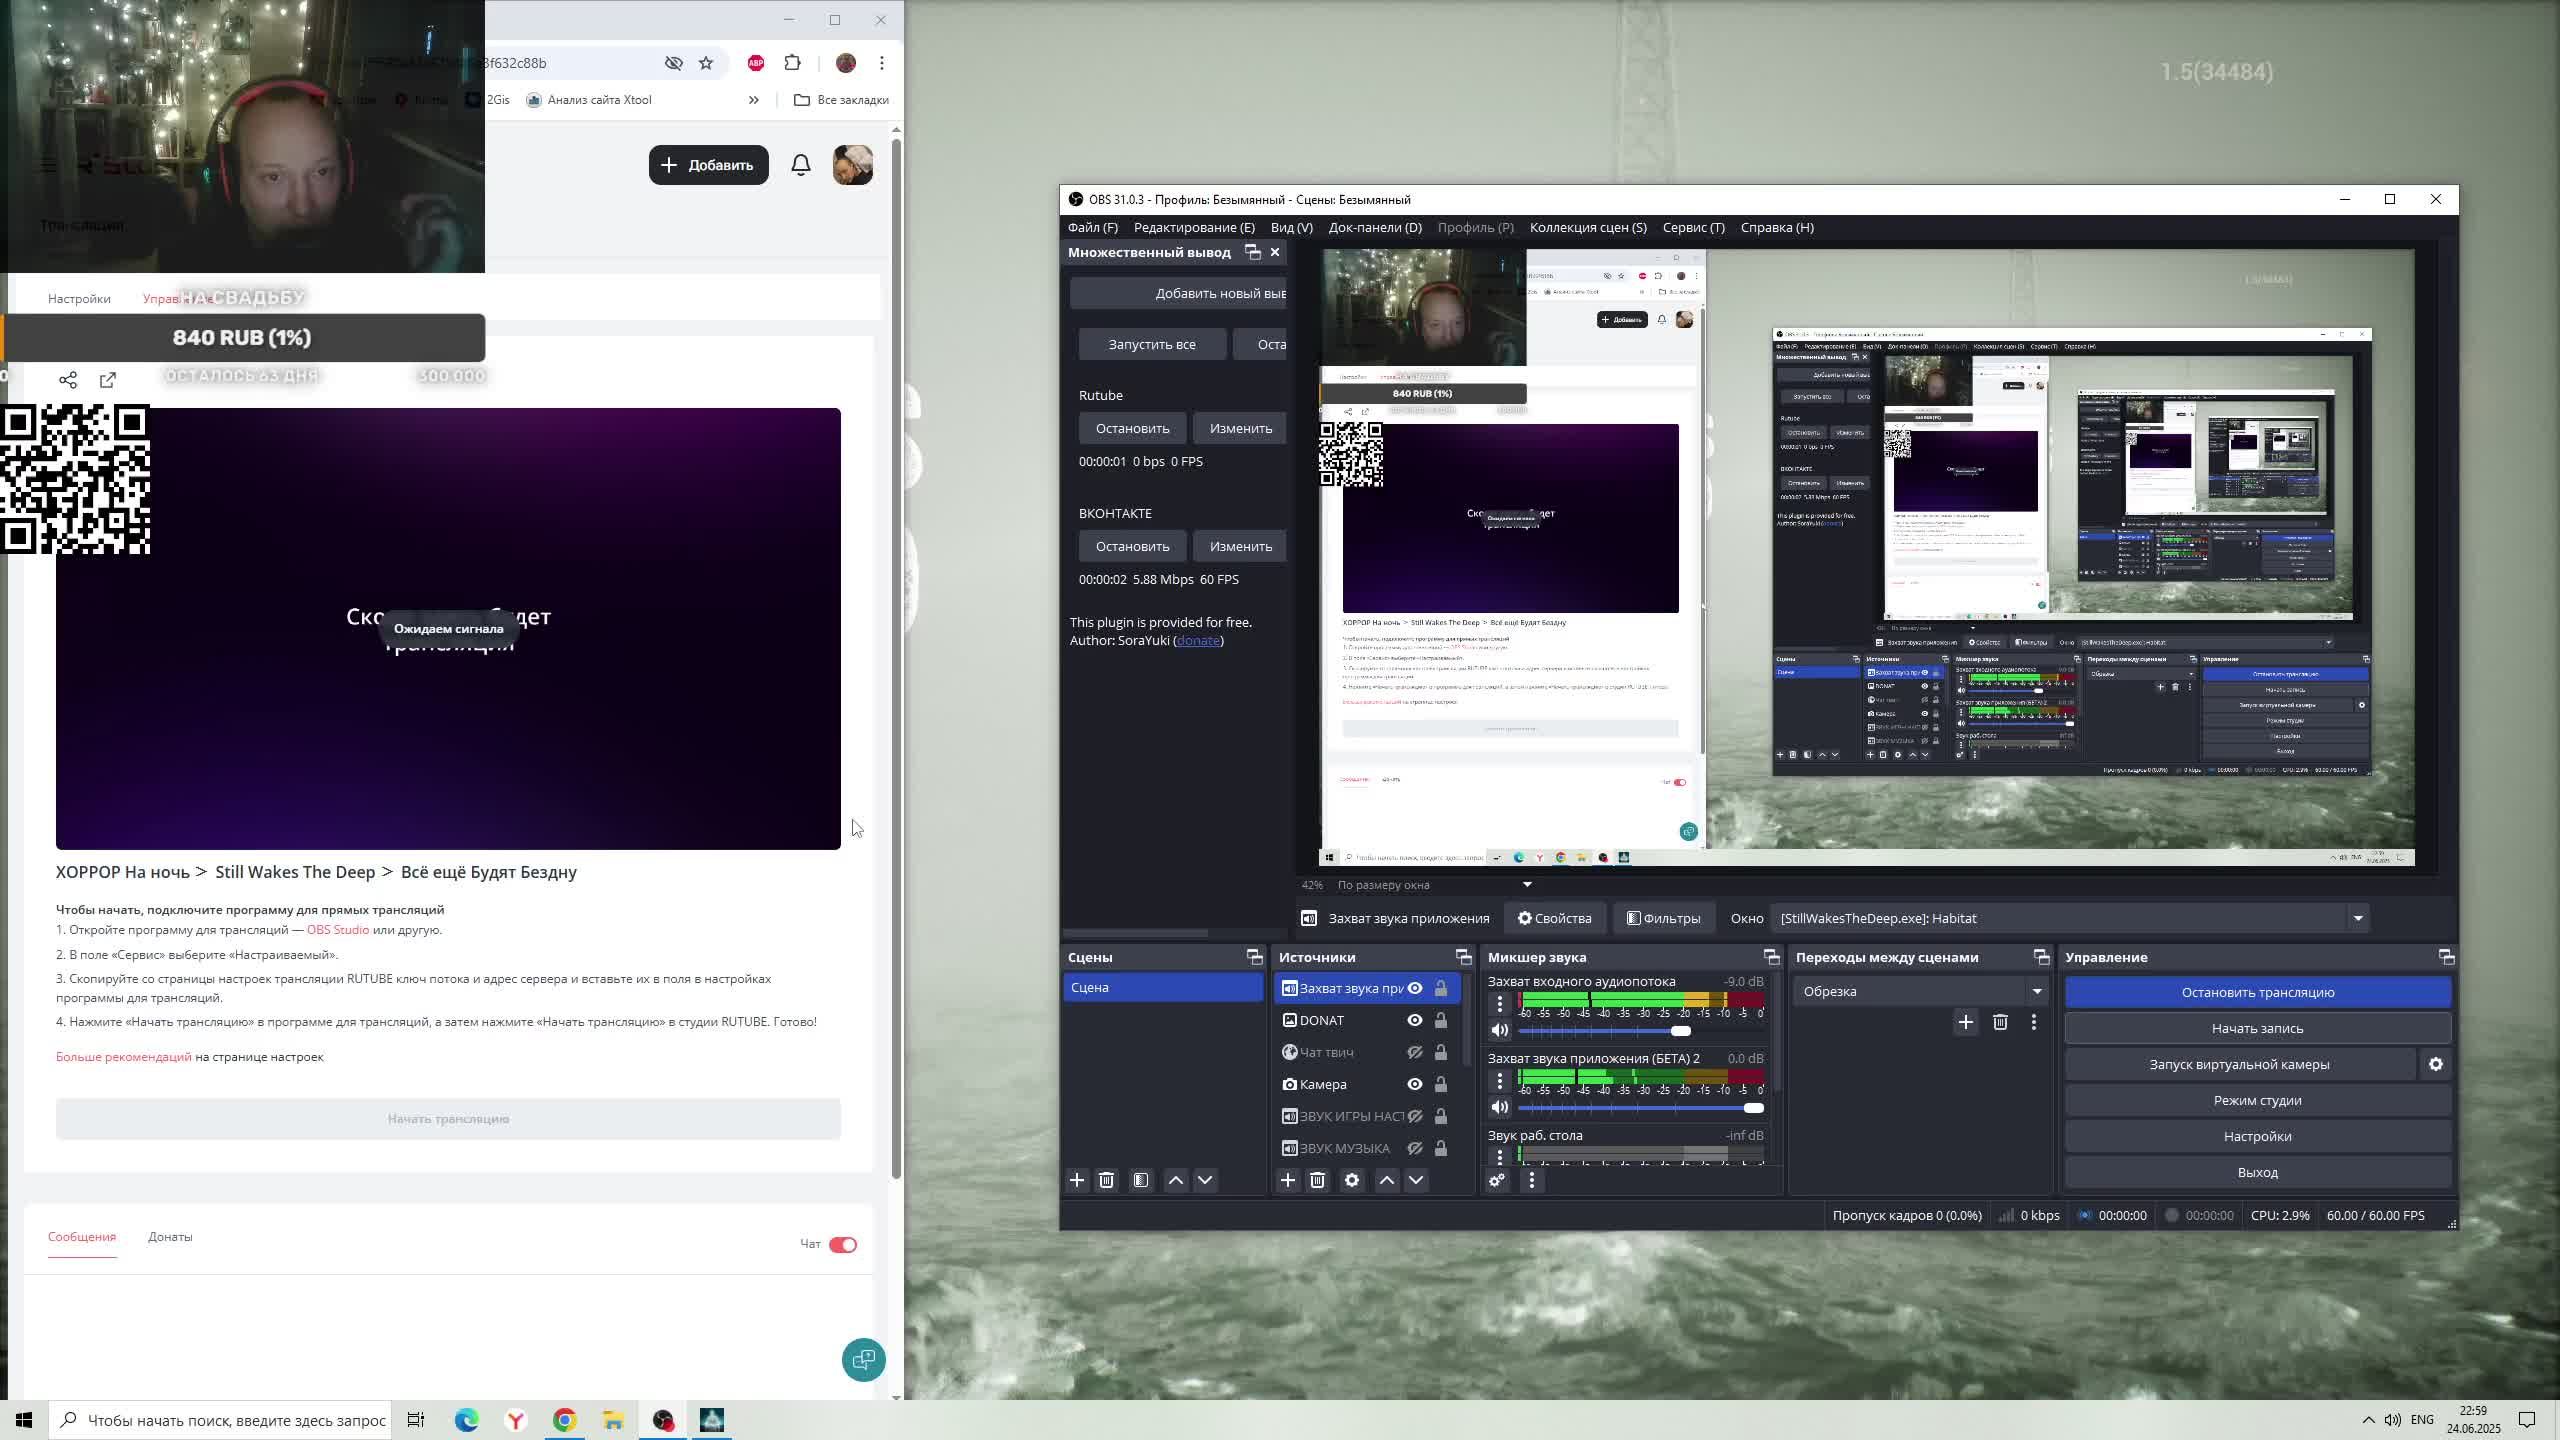This screenshot has width=2560, height=1440.
Task: Move source up in Sources panel
Action: pos(1387,1180)
